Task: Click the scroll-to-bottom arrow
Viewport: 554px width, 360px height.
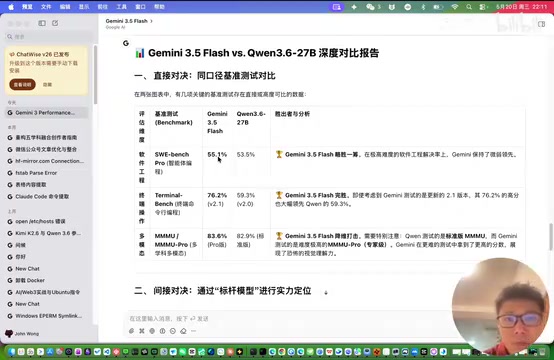Action: click(x=326, y=293)
